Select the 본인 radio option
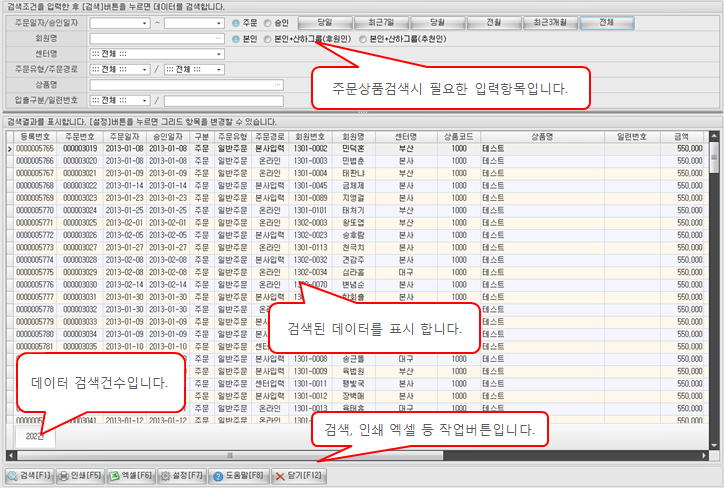 click(x=236, y=39)
